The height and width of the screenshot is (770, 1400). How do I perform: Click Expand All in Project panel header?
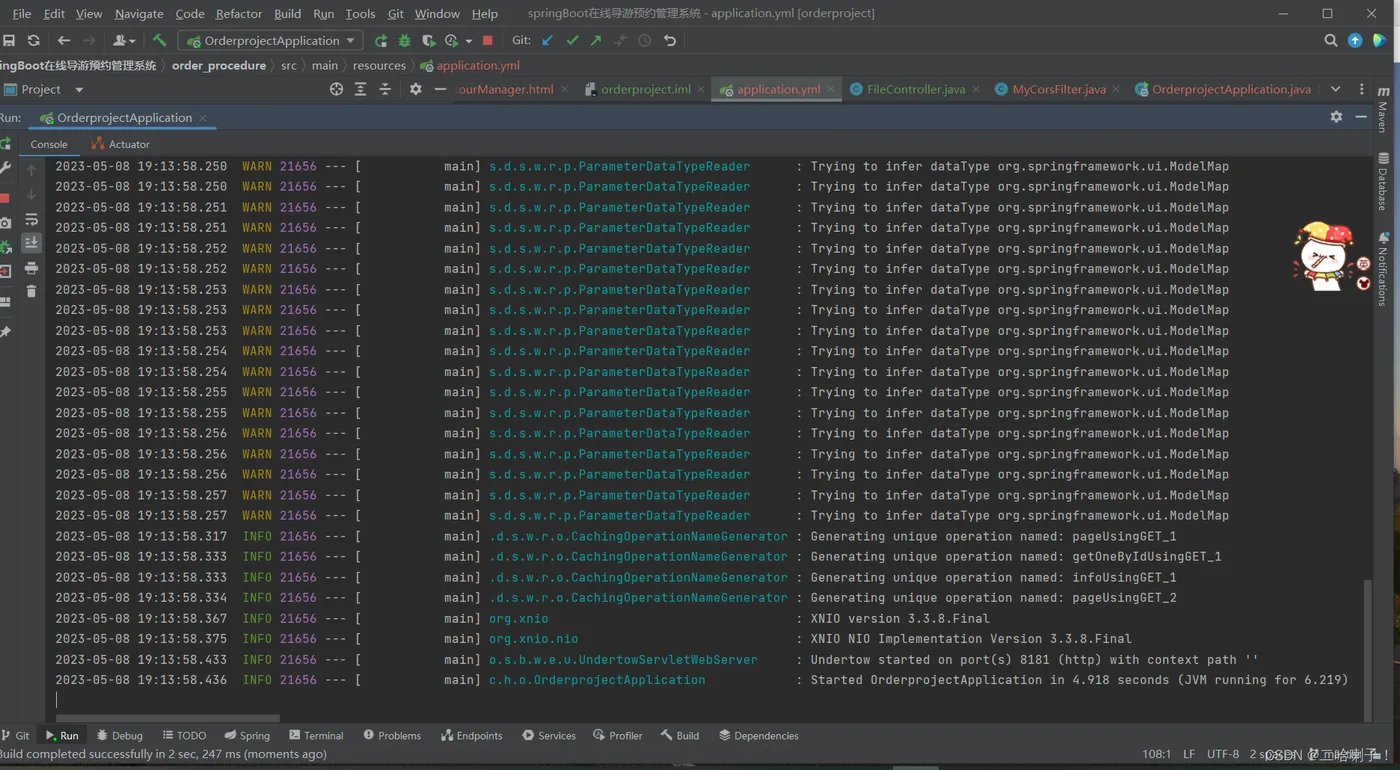361,89
